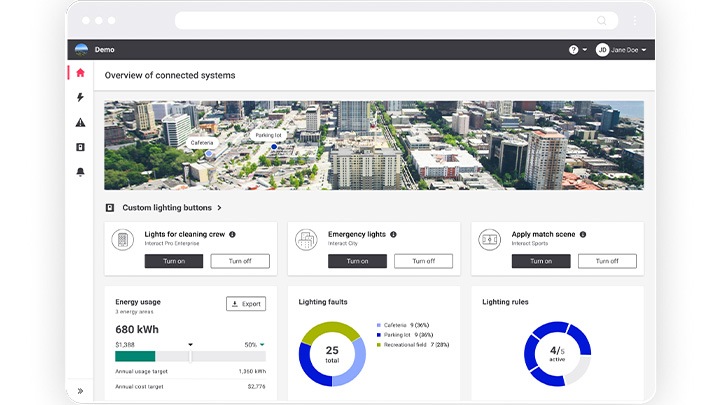Screen dimensions: 720x405
Task: Click the chevron after Custom lighting buttons
Action: pyautogui.click(x=219, y=208)
